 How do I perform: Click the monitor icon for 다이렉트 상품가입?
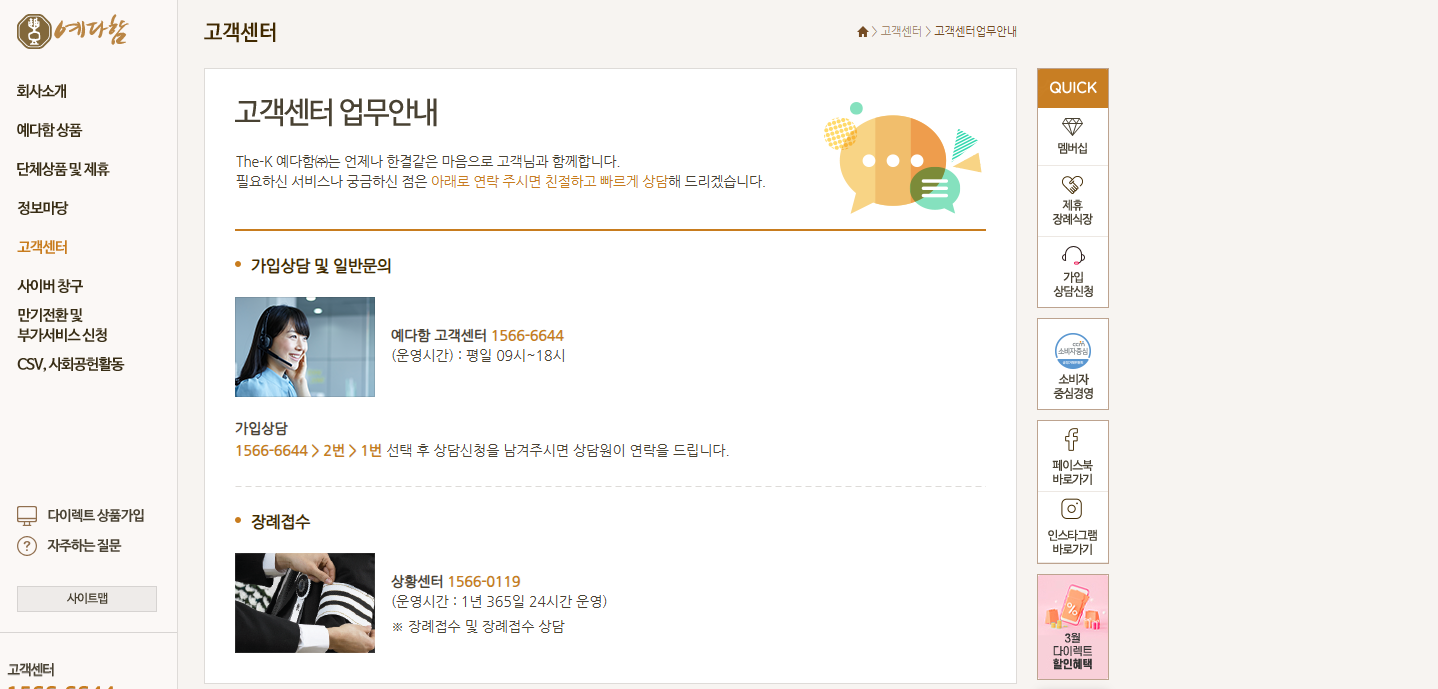click(27, 515)
